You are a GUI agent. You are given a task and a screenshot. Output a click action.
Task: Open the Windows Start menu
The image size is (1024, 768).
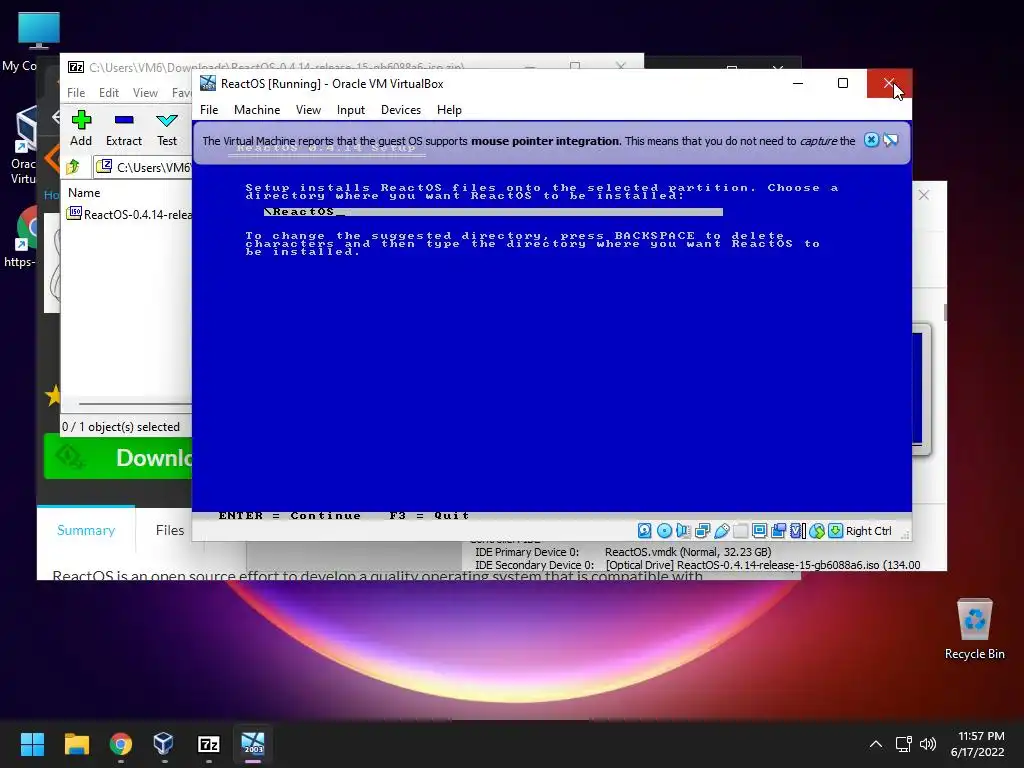32,744
